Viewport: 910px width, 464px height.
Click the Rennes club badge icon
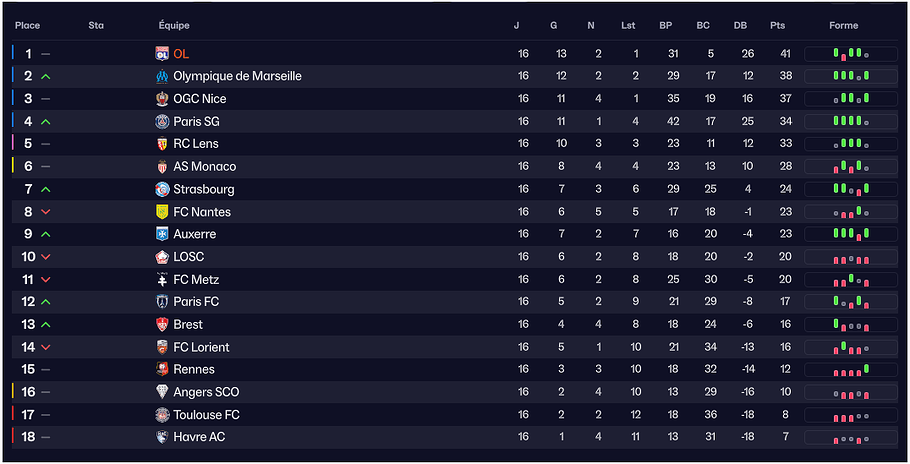[x=162, y=370]
